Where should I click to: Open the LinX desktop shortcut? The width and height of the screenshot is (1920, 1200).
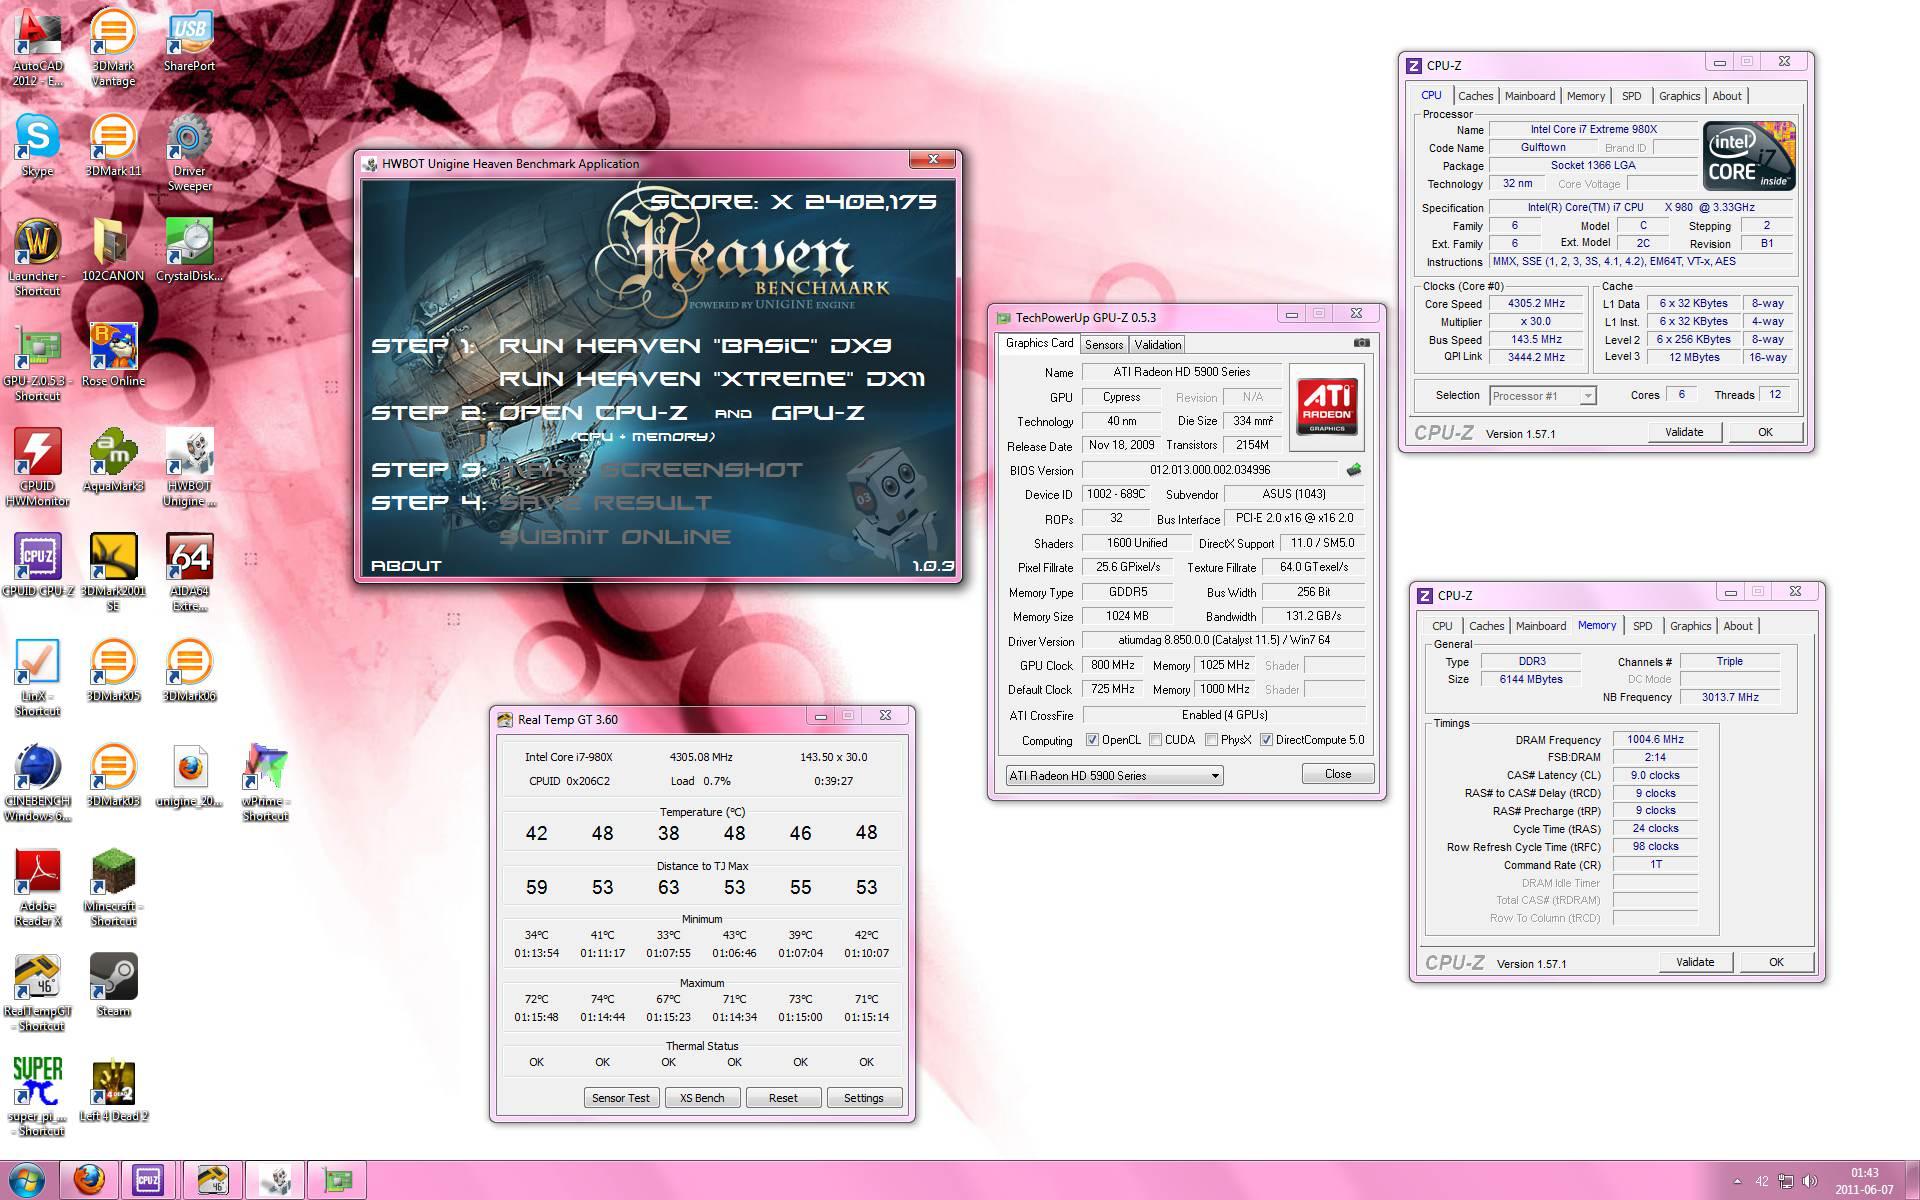[38, 677]
